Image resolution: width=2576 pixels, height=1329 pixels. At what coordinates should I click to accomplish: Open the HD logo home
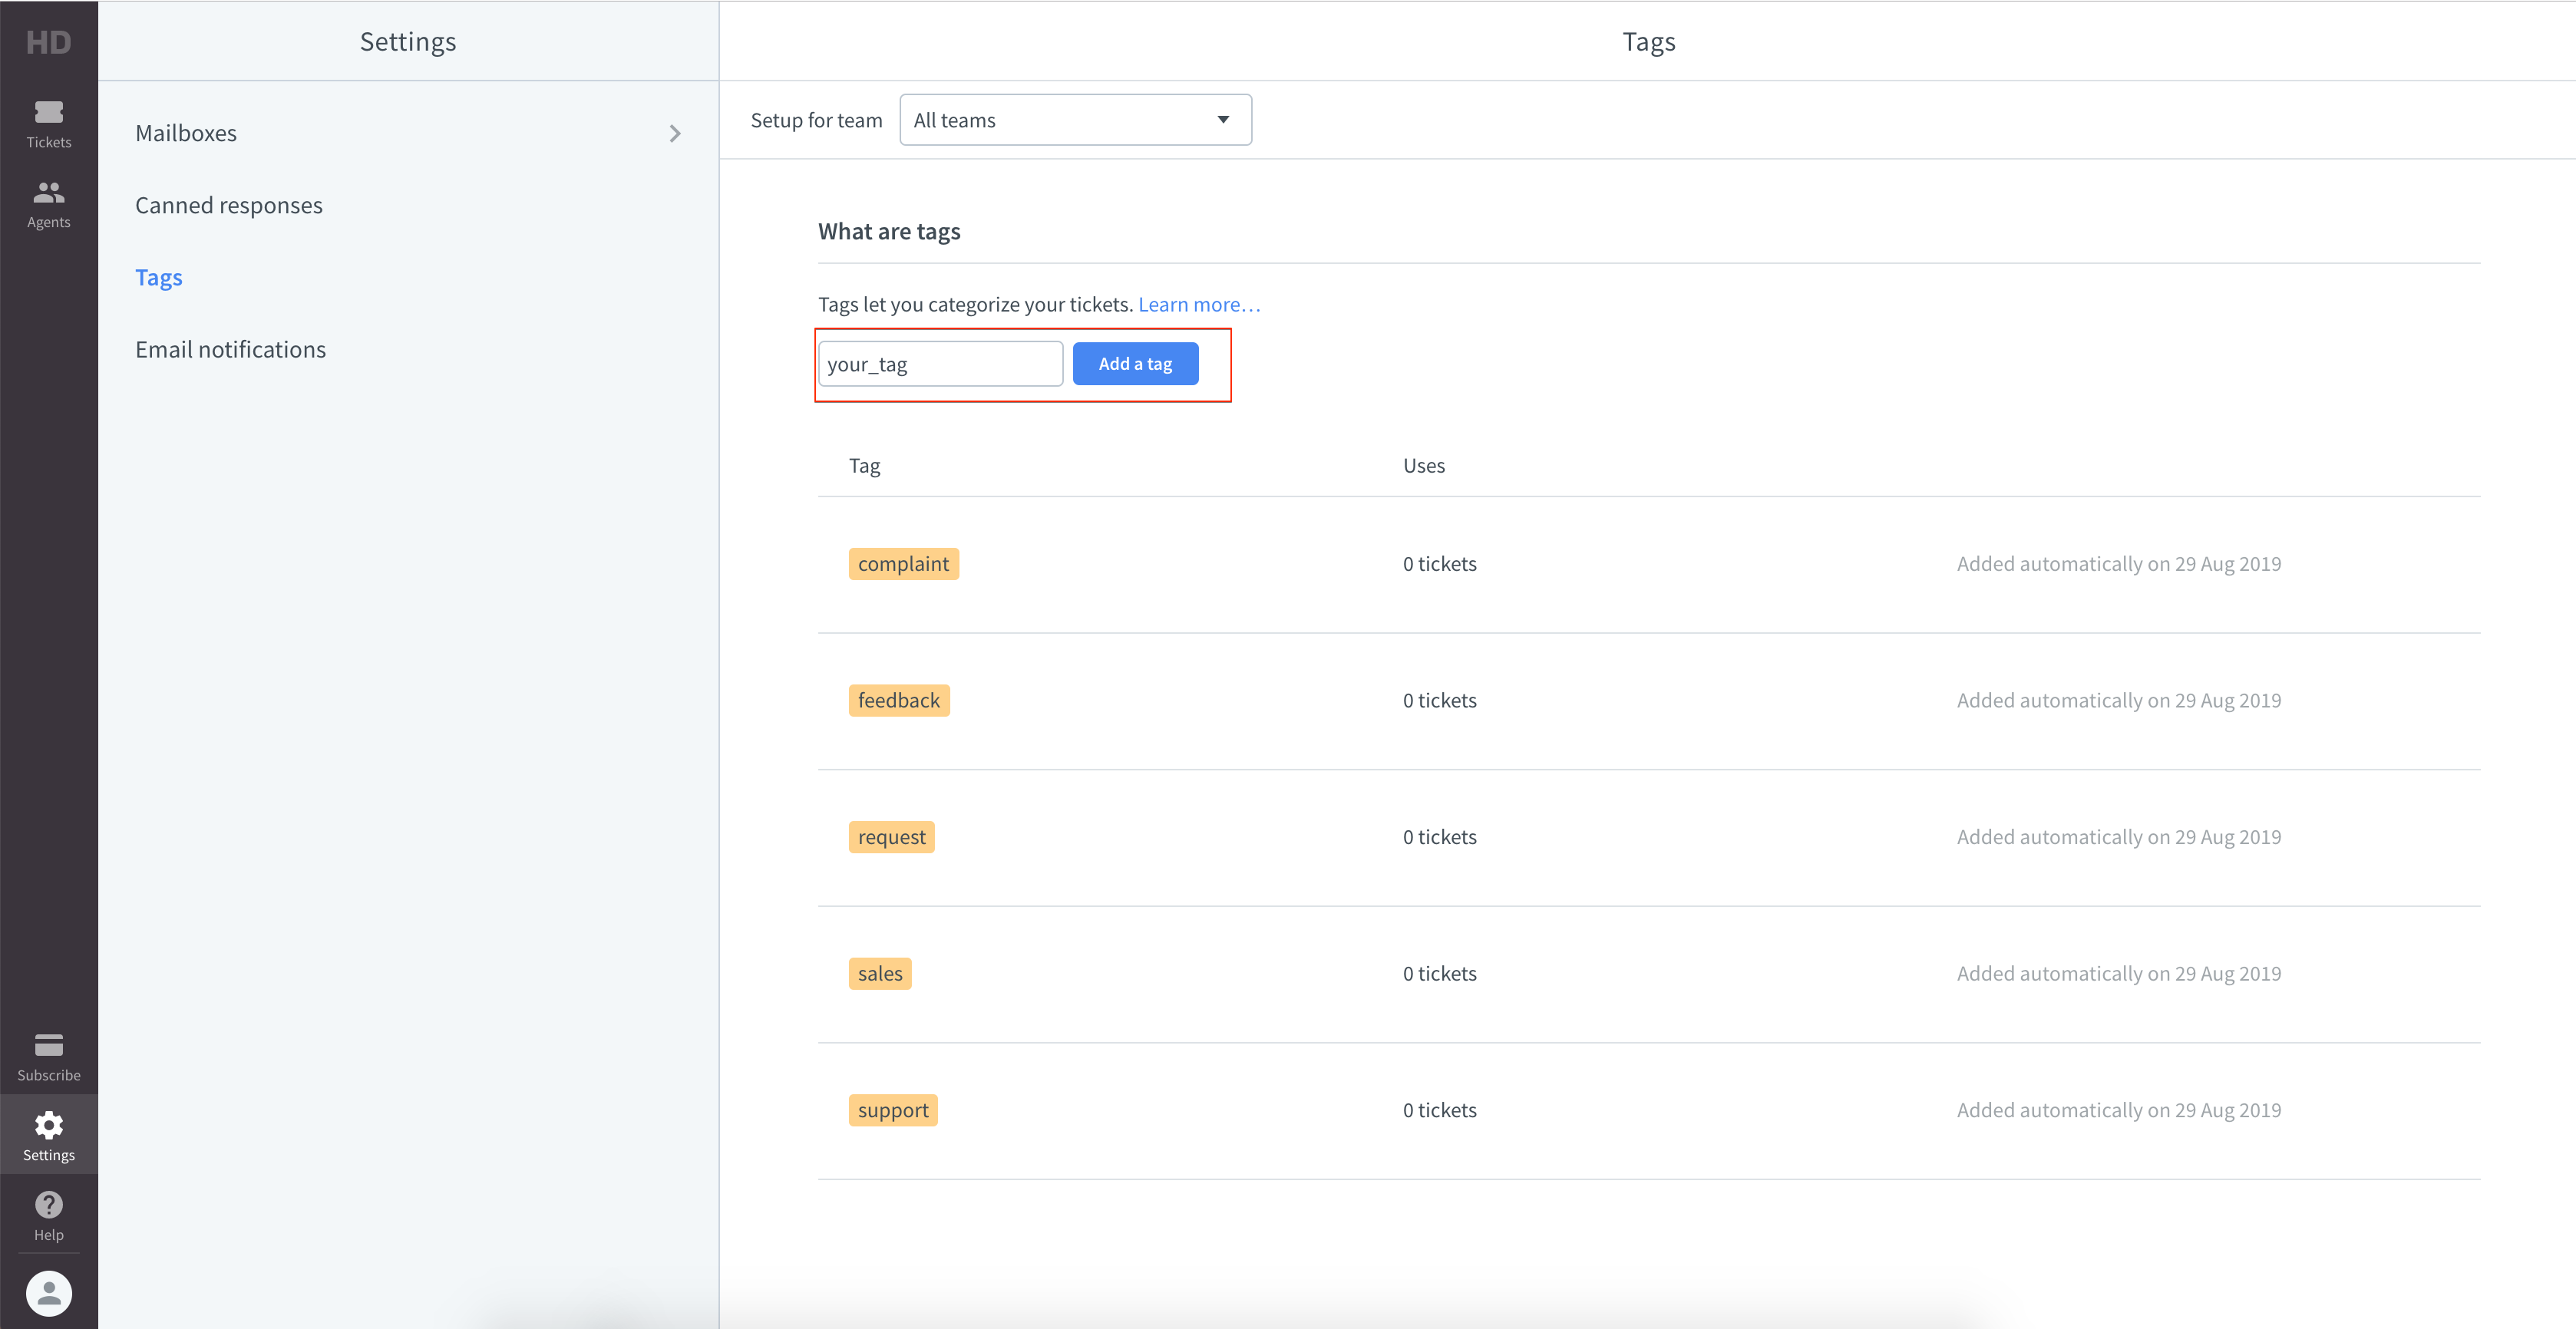click(48, 42)
